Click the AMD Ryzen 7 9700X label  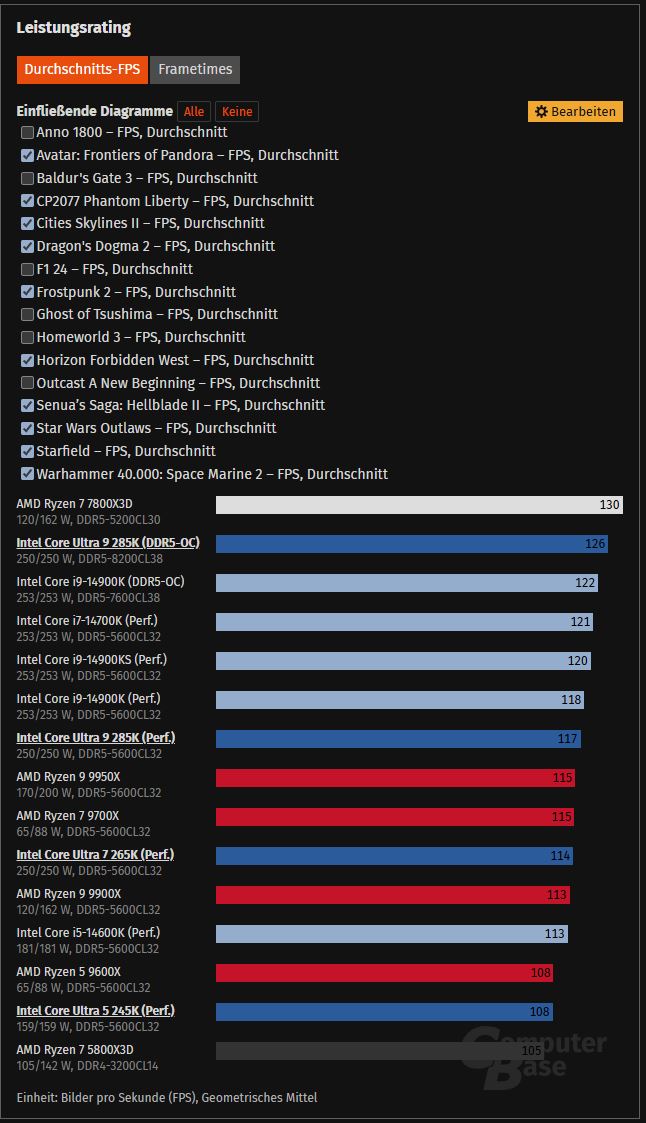(x=68, y=816)
